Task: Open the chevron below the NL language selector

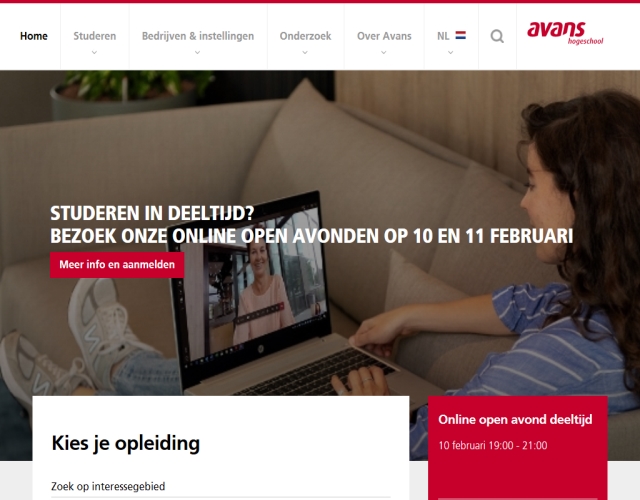Action: click(x=451, y=52)
